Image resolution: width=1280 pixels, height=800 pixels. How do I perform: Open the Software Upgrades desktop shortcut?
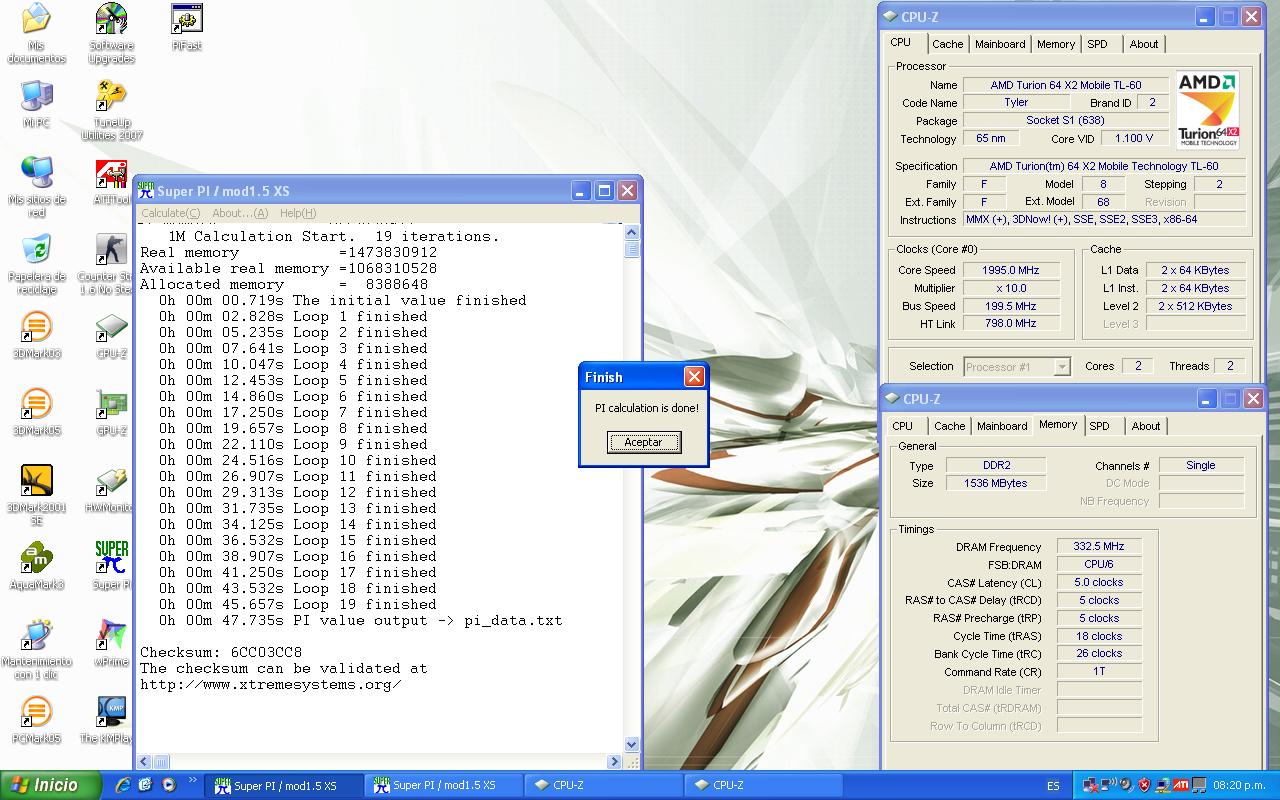111,32
